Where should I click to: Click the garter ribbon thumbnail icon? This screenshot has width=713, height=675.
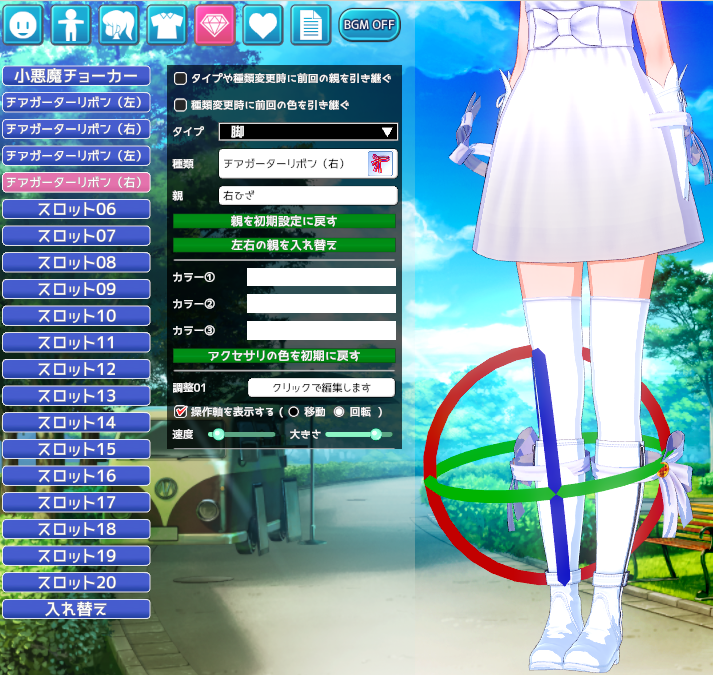pyautogui.click(x=380, y=163)
